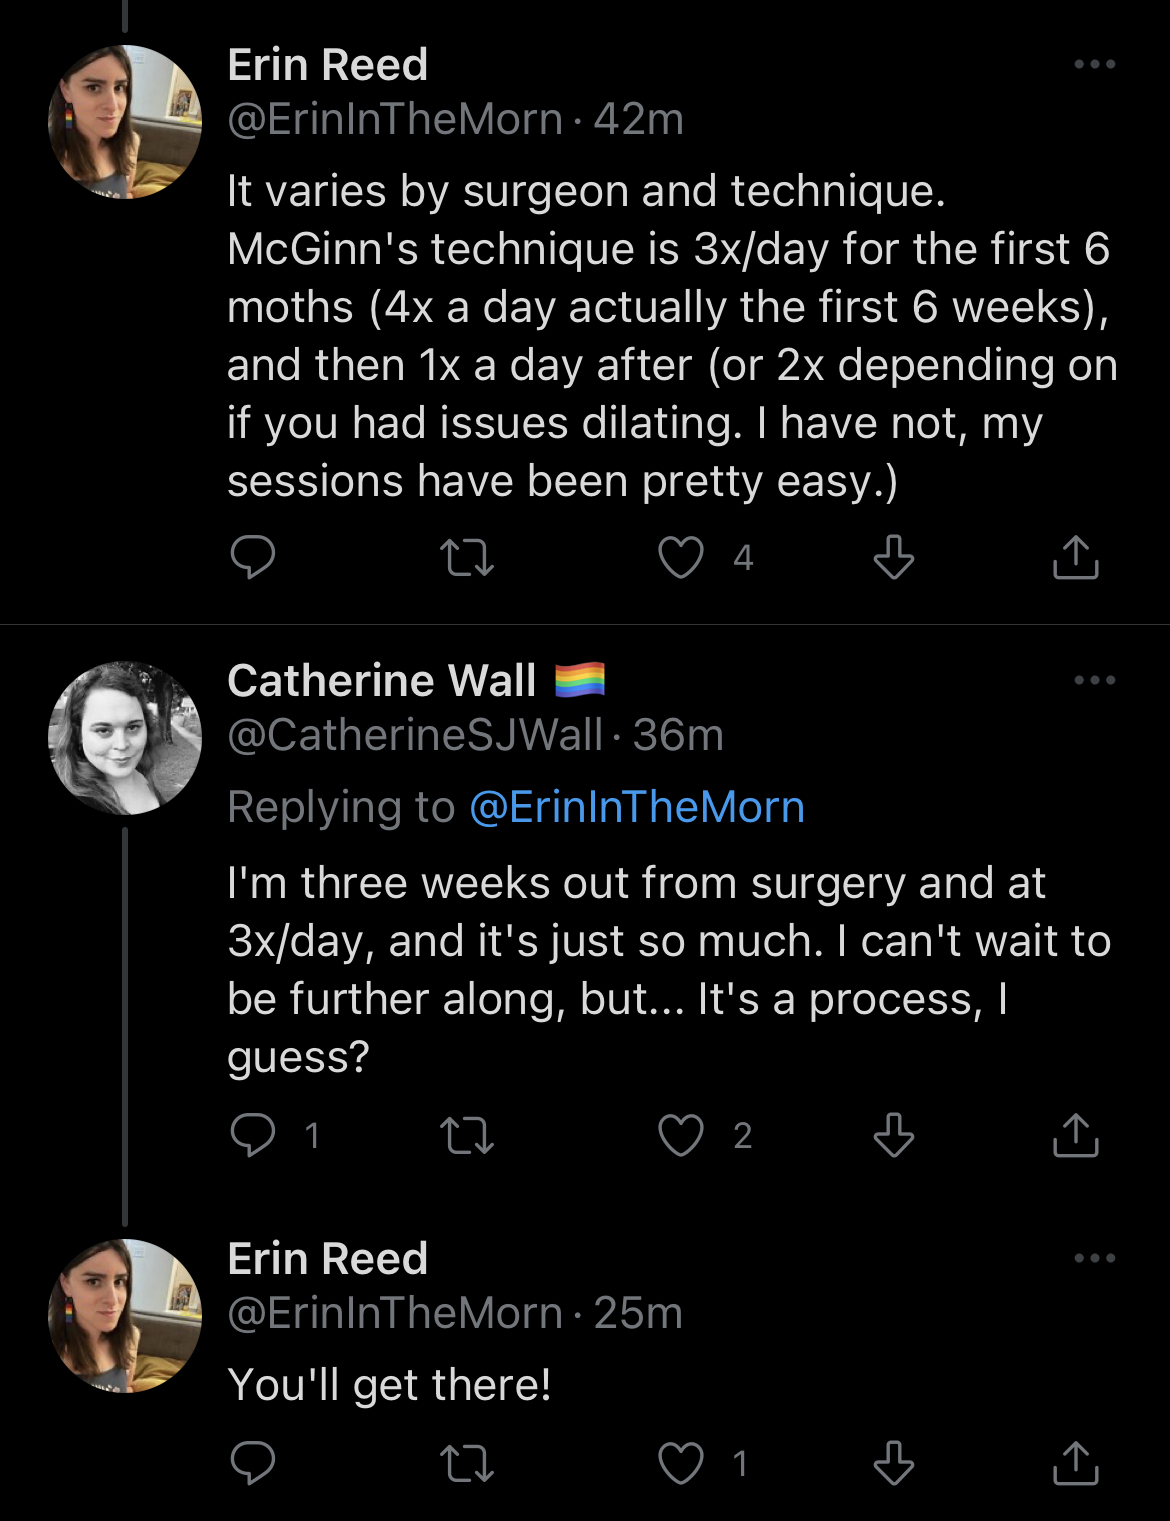Open Catherine Wall's profile picture

tap(125, 738)
